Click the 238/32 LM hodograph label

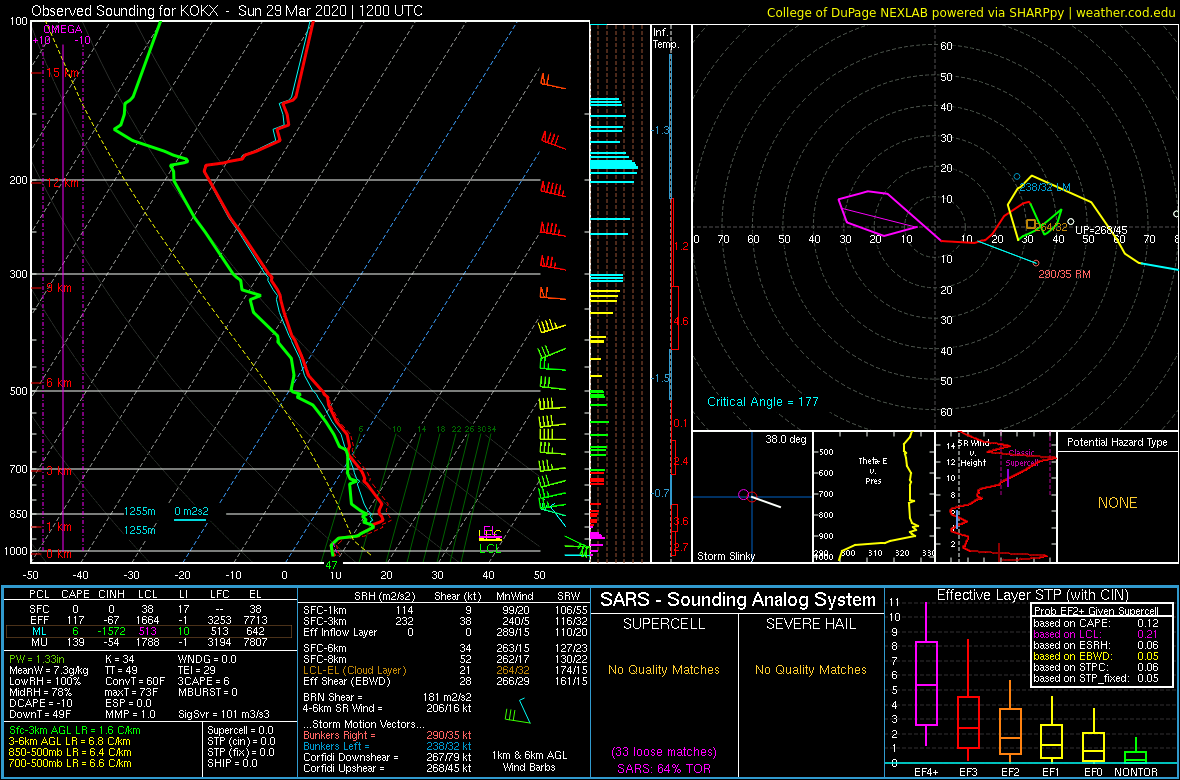1045,187
